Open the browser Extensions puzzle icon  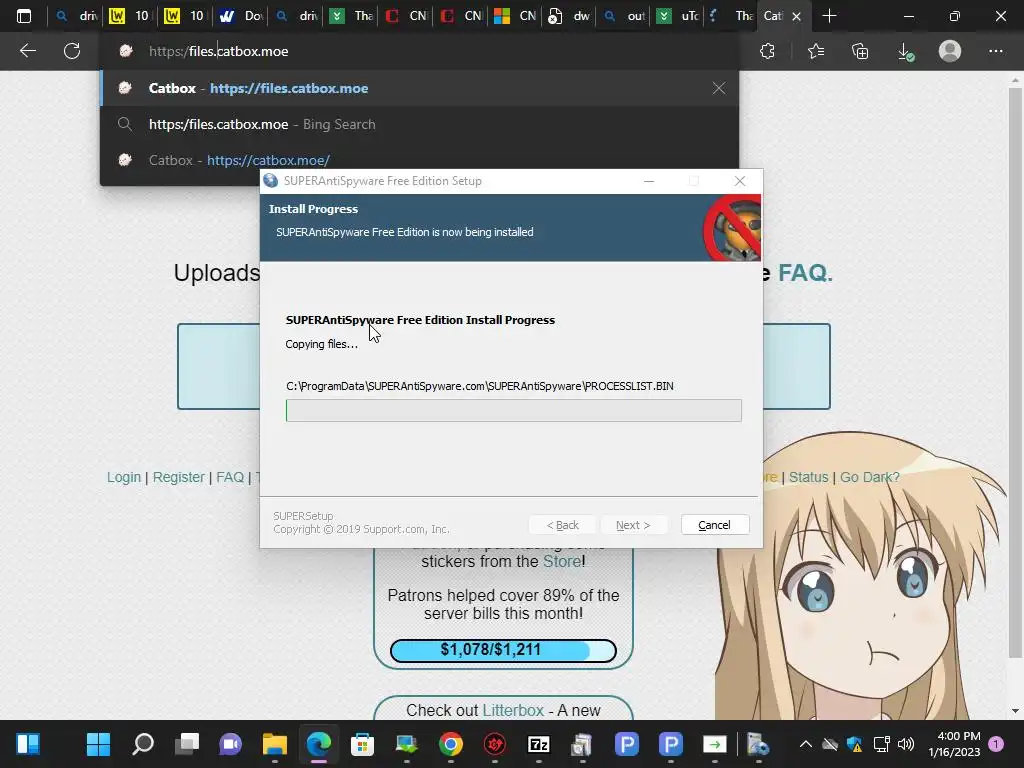click(x=767, y=51)
